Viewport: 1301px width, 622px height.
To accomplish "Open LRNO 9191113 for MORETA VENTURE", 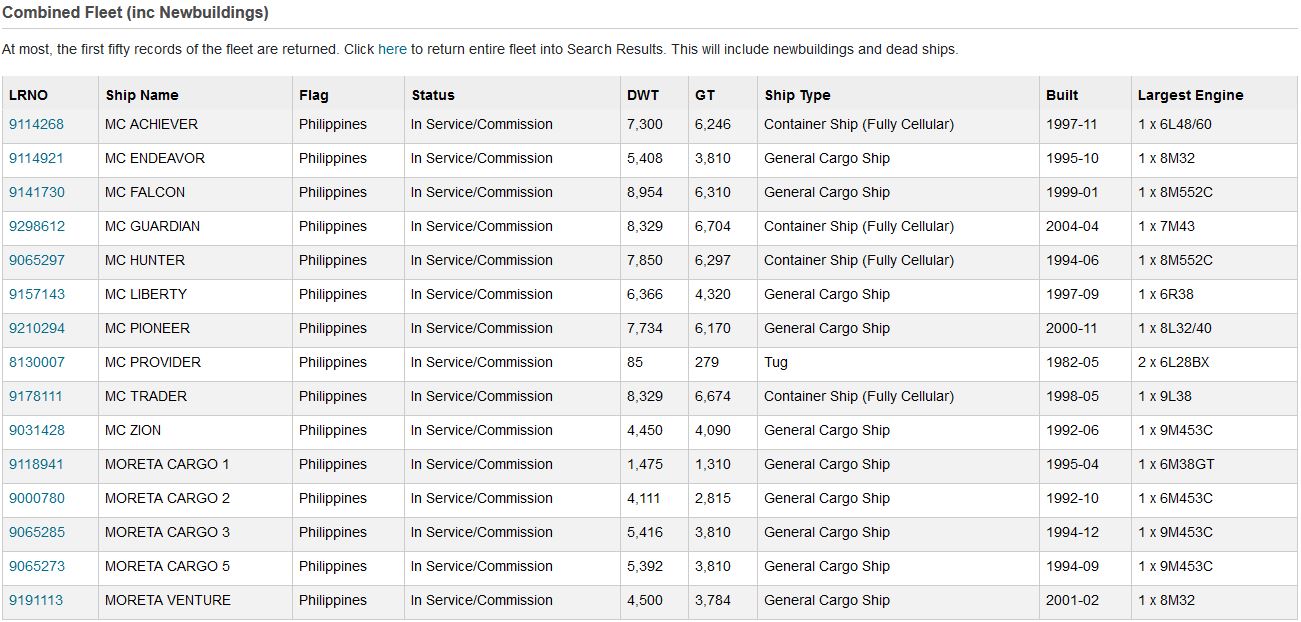I will (36, 600).
